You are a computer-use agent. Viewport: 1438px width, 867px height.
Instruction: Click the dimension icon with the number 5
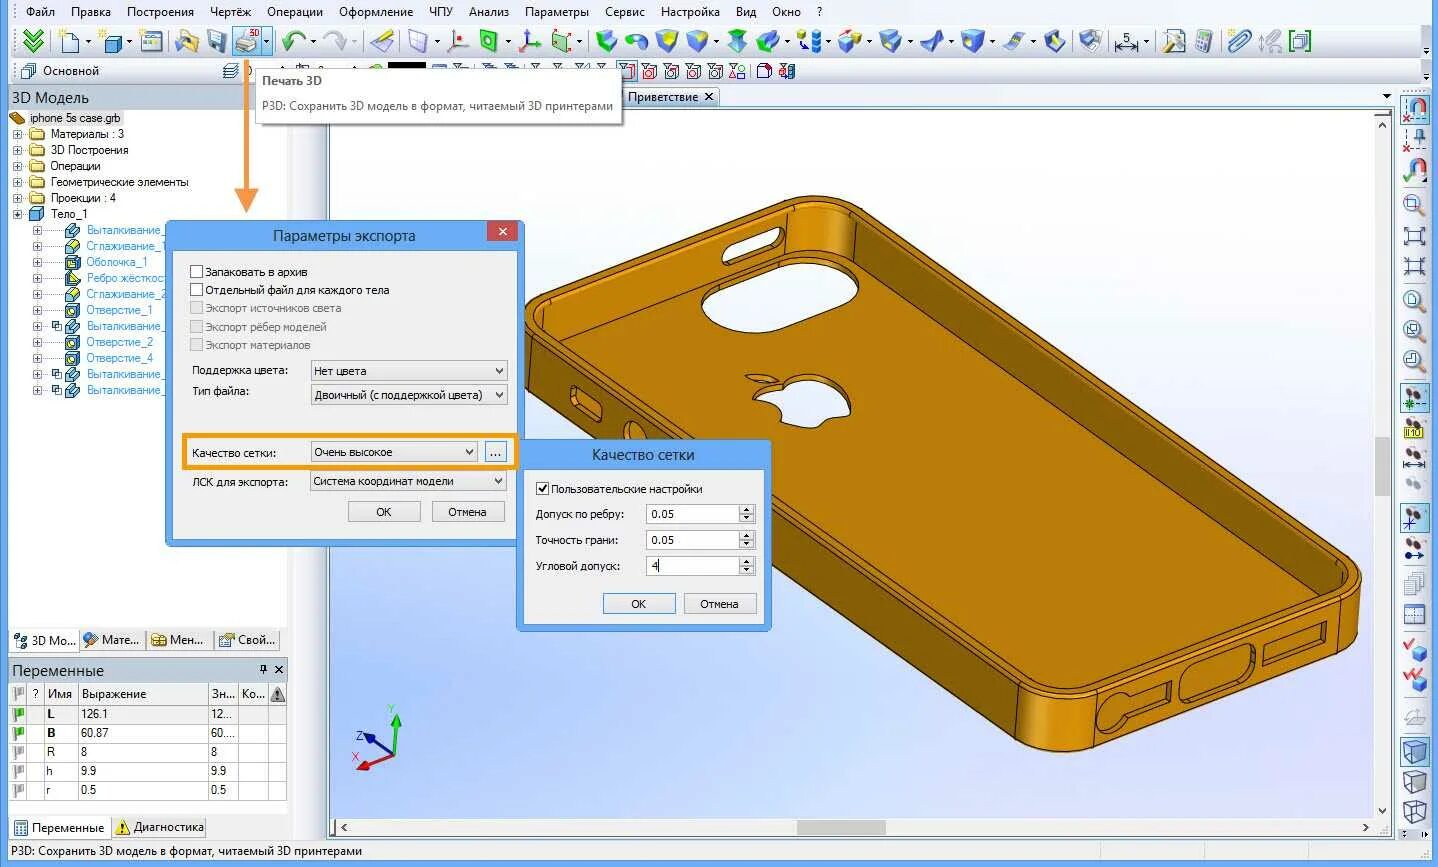(1127, 41)
